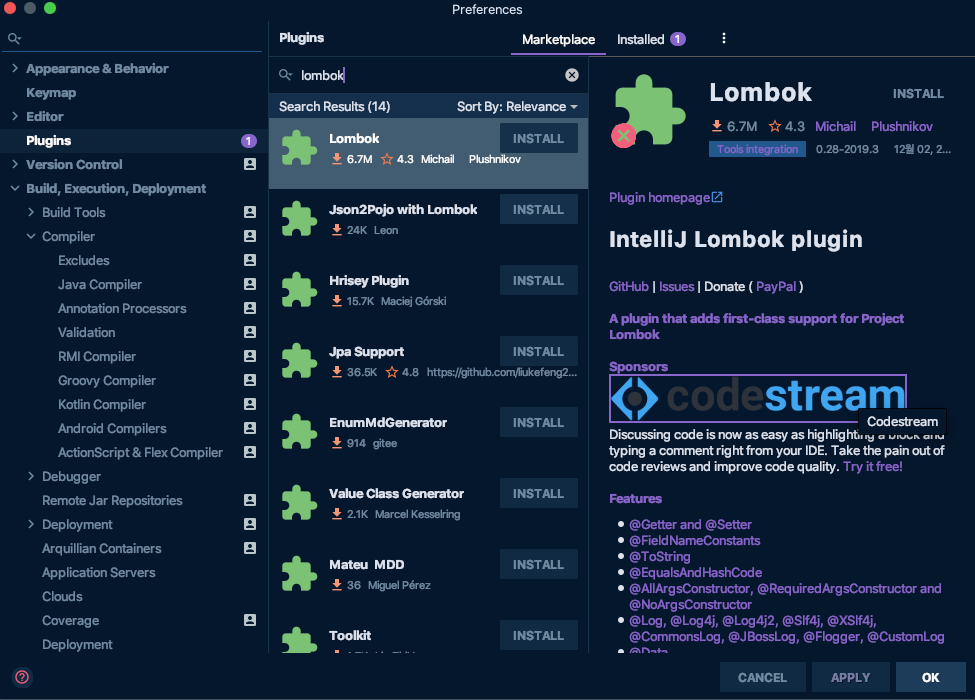The height and width of the screenshot is (700, 975).
Task: Click the plugin homepage external link icon
Action: click(x=717, y=197)
